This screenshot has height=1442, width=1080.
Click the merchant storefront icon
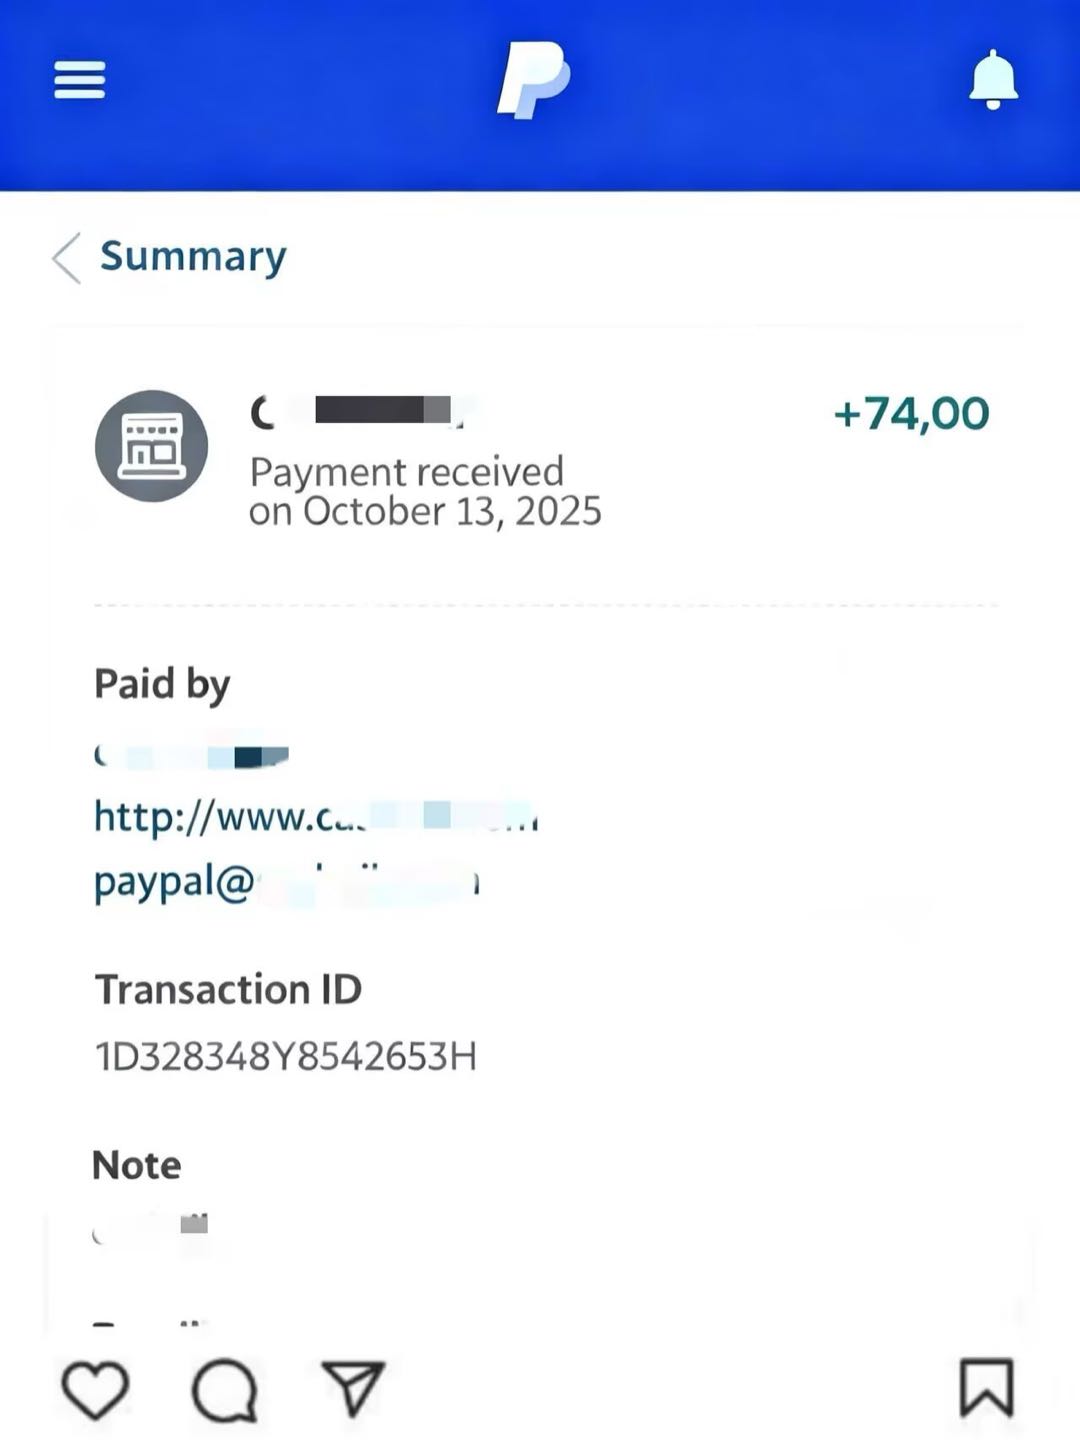click(151, 446)
